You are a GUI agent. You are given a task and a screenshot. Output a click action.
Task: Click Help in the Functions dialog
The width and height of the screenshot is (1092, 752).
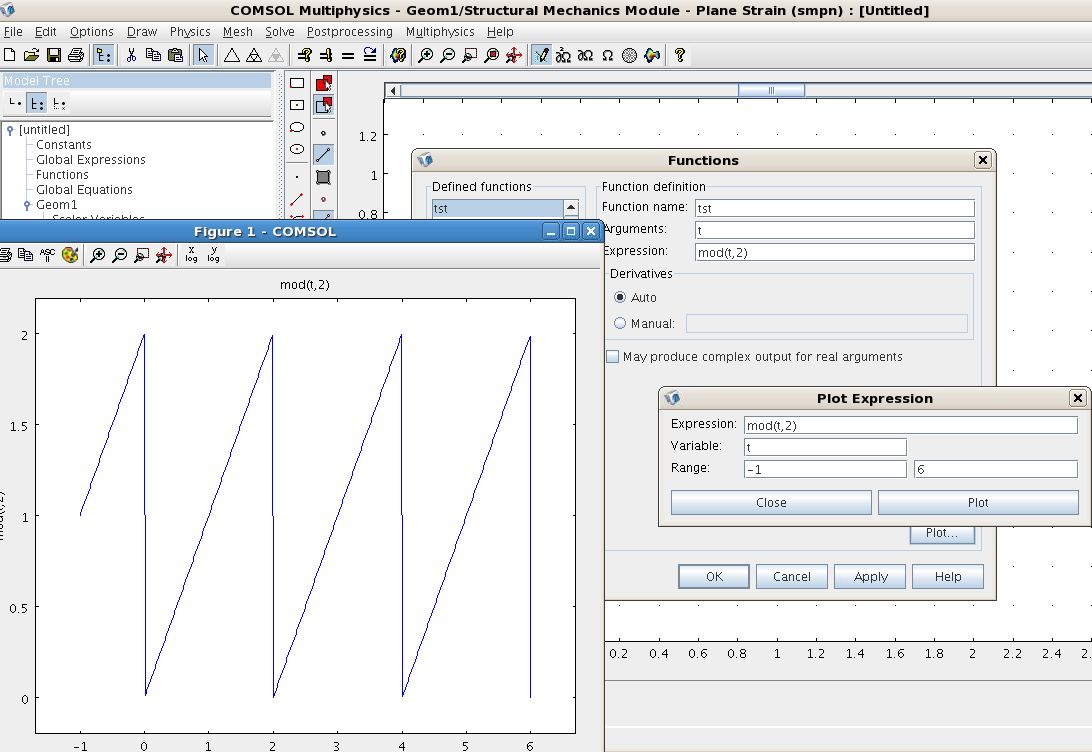click(x=948, y=577)
